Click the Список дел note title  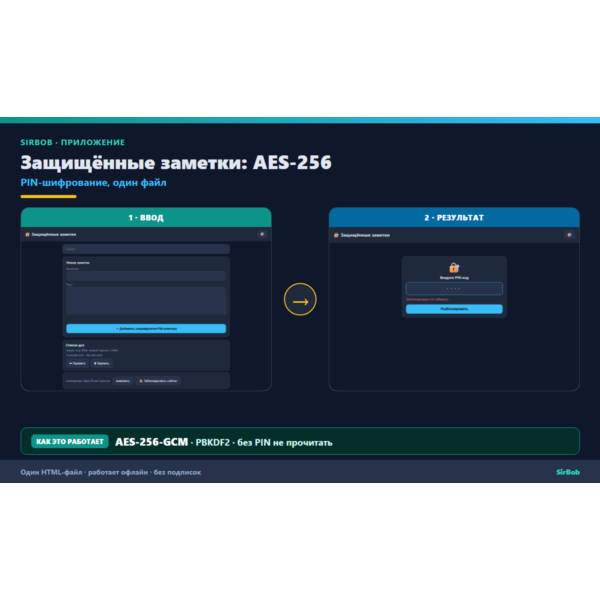pos(75,345)
